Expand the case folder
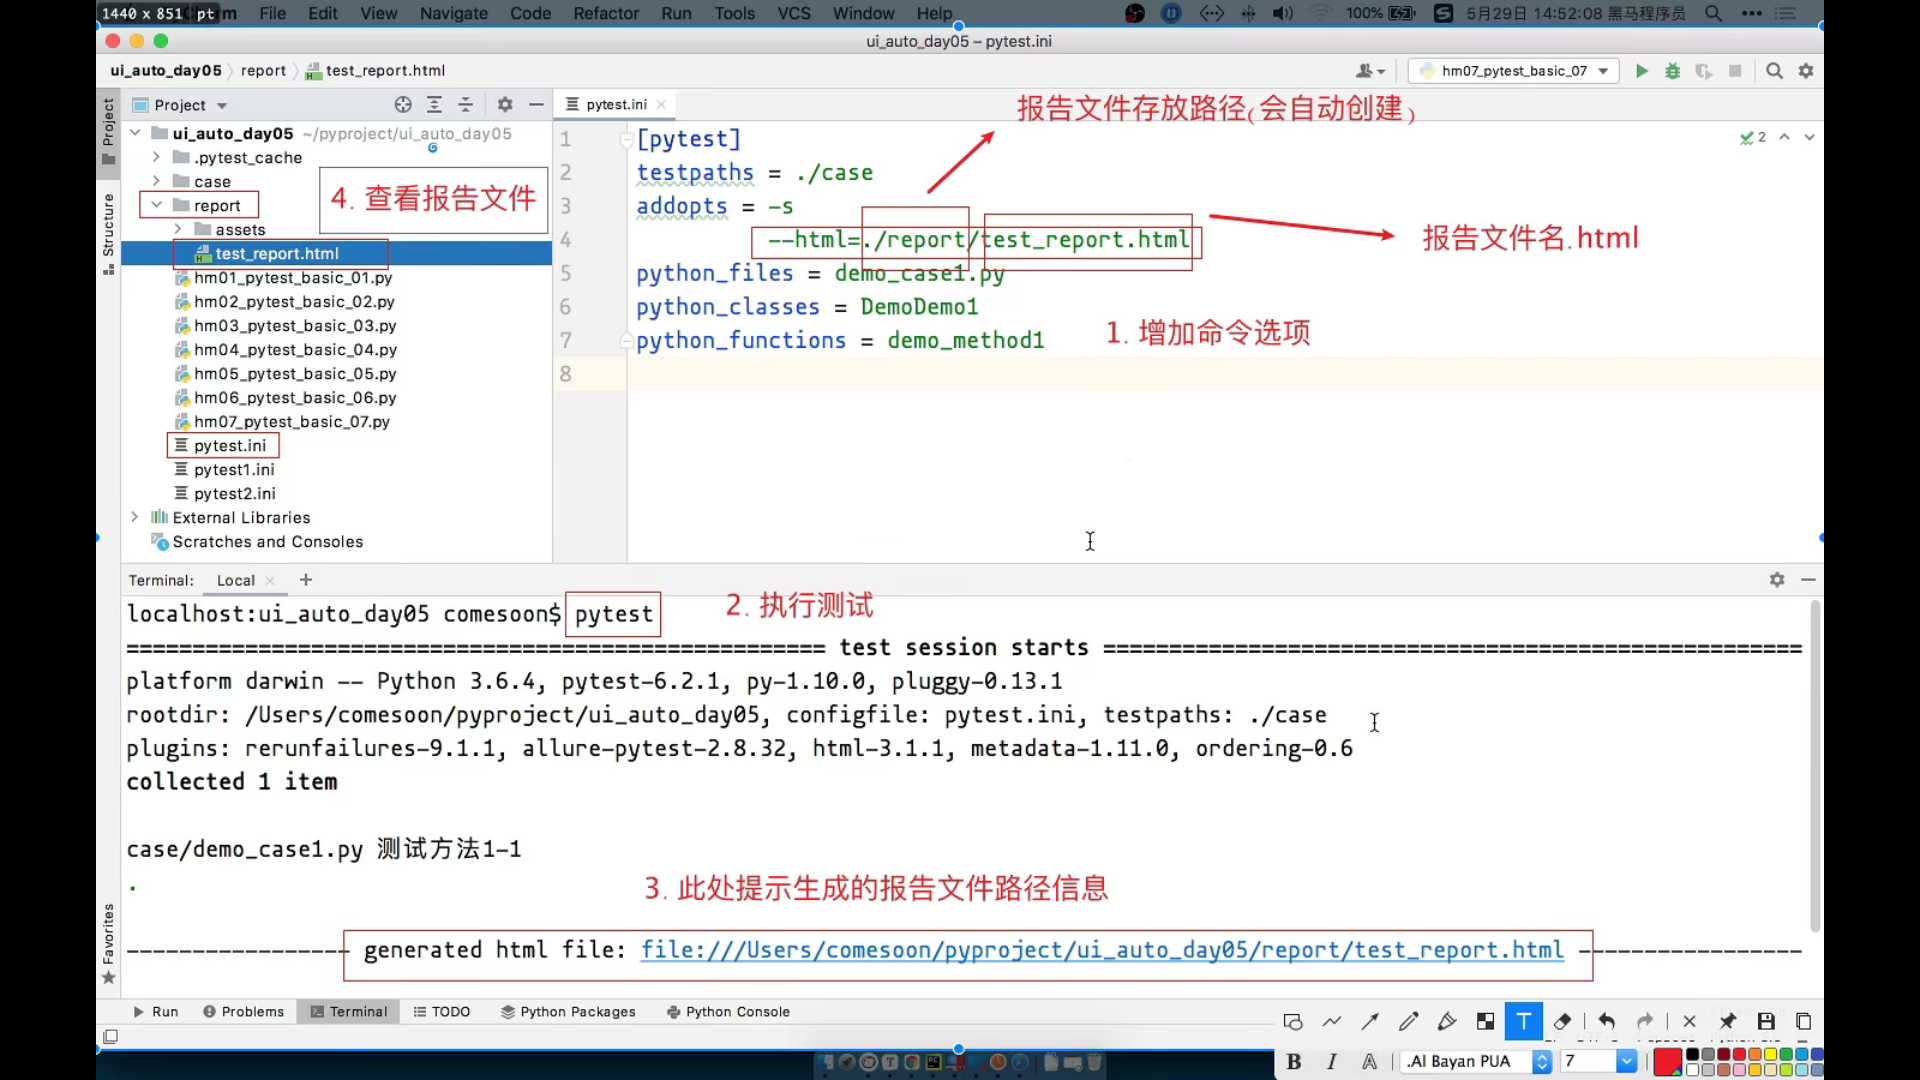 coord(156,181)
